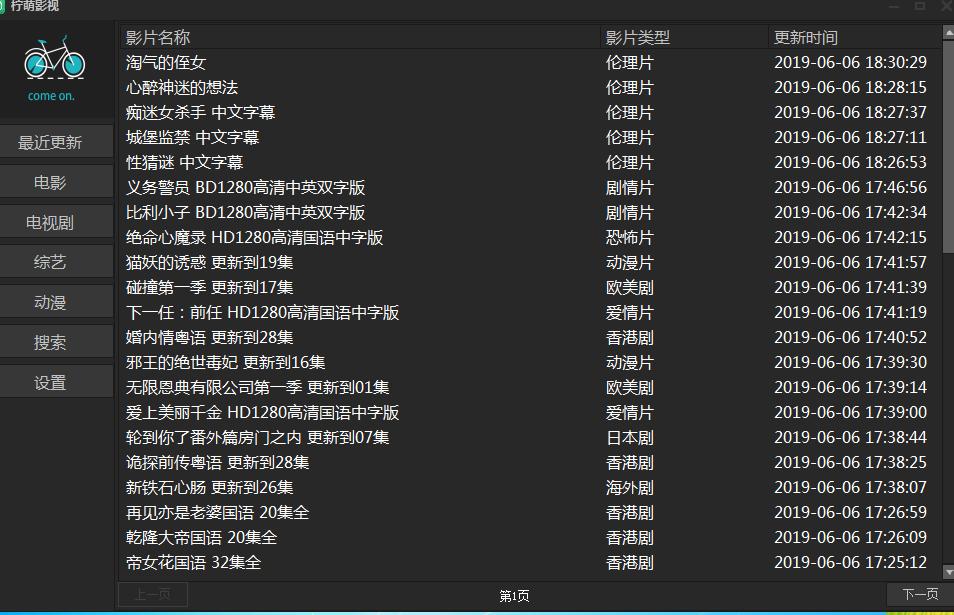Screen dimensions: 954x615
Task: Click timestamp 2019-06-06 18:30:29
Action: [850, 63]
